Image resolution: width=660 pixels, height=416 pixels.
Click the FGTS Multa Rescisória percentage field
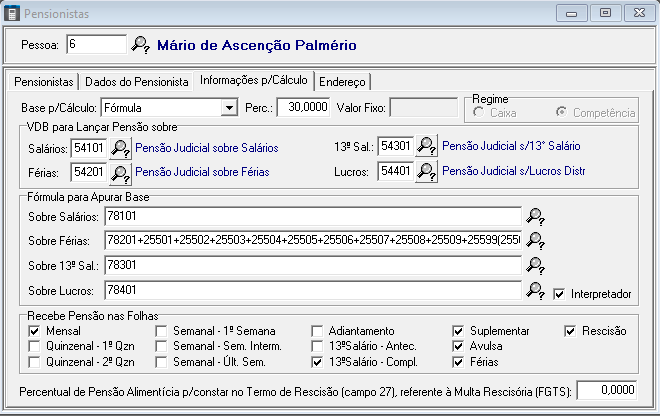(607, 390)
